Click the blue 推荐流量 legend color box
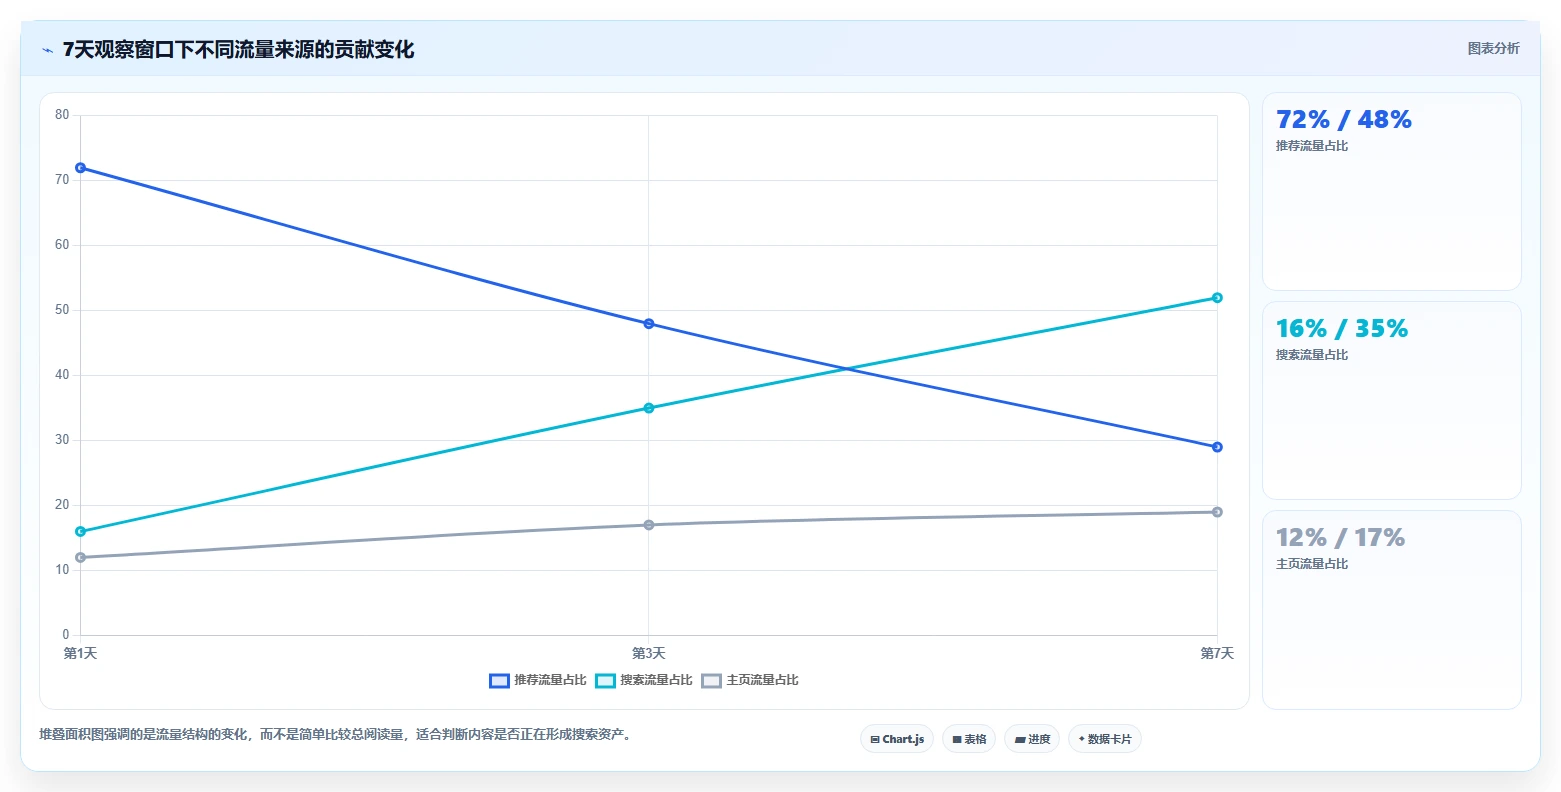Screen dimensions: 1561x792 tap(499, 681)
